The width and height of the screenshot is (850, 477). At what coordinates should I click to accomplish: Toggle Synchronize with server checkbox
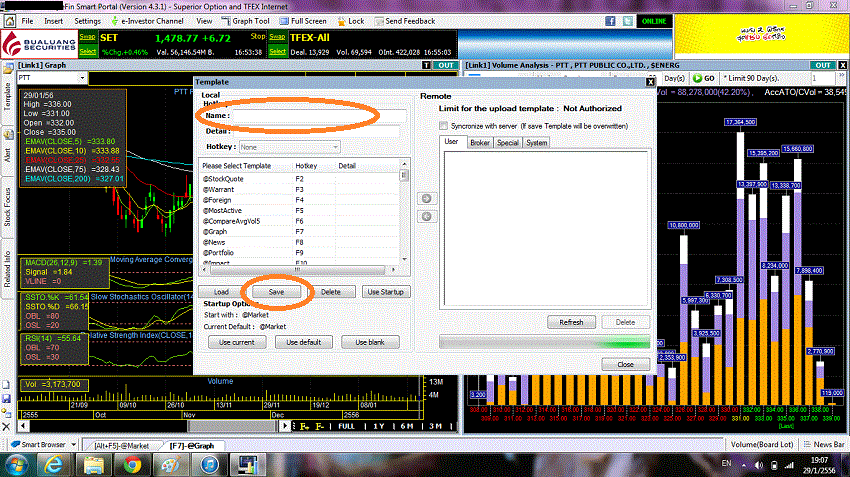443,126
